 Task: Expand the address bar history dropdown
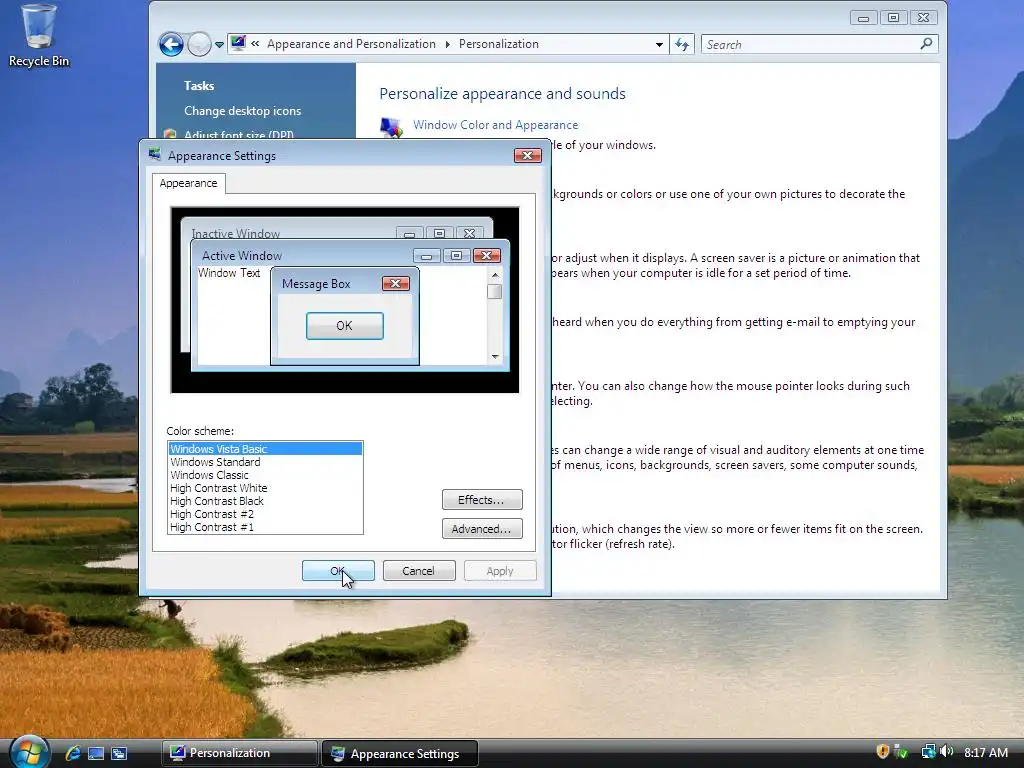tap(659, 44)
